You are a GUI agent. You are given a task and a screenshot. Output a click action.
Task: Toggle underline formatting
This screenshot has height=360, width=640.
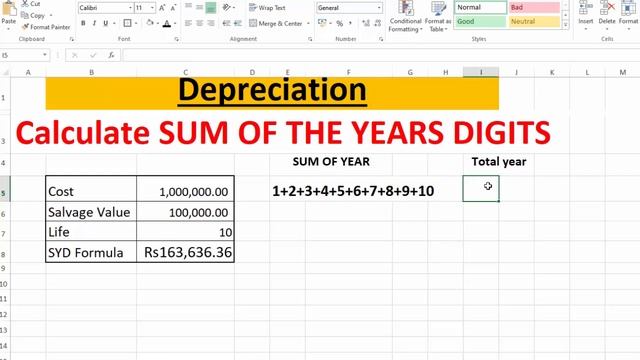(x=105, y=23)
